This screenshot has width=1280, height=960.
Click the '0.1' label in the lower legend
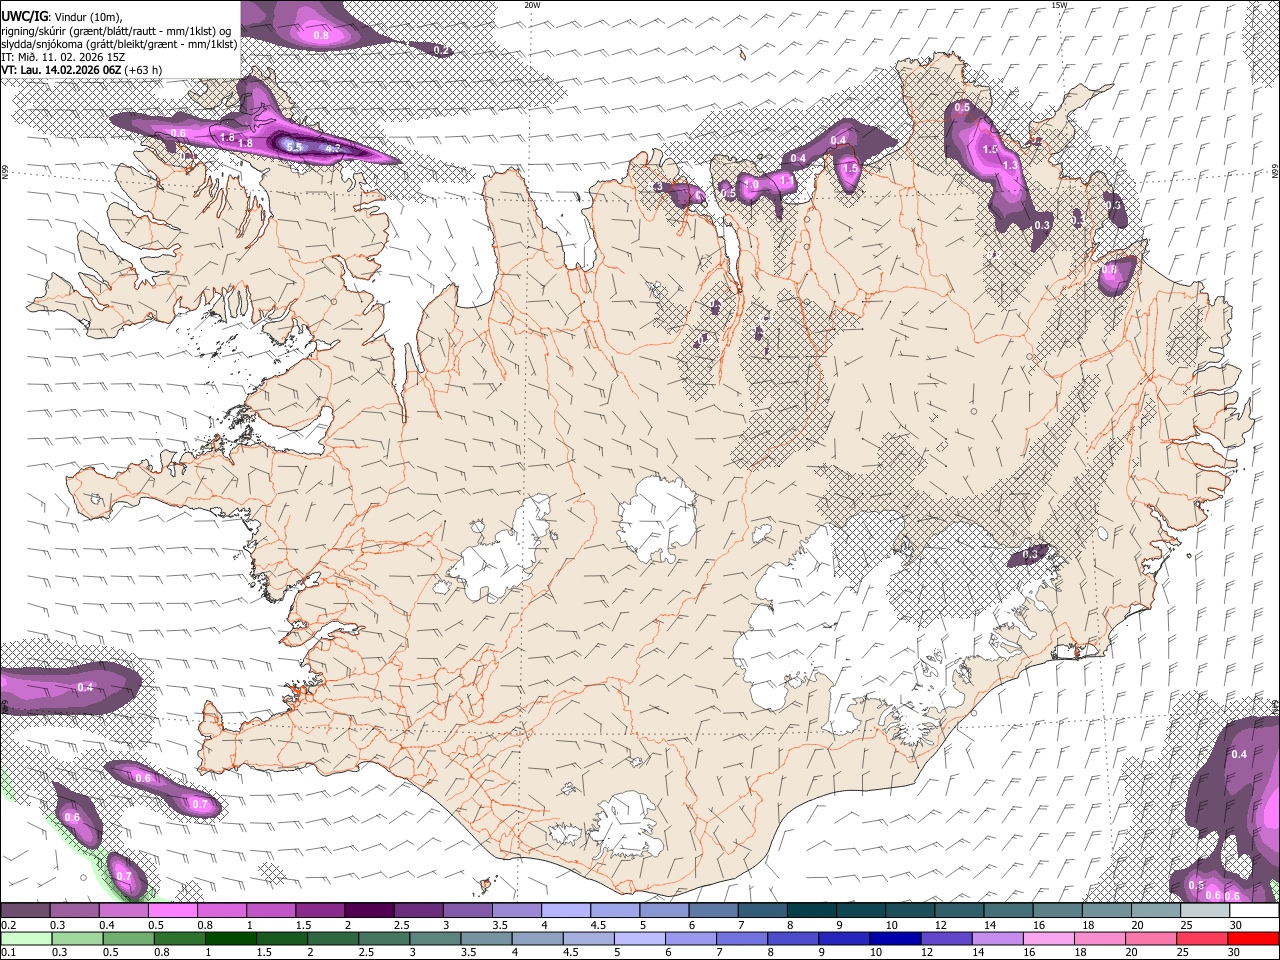[8, 952]
